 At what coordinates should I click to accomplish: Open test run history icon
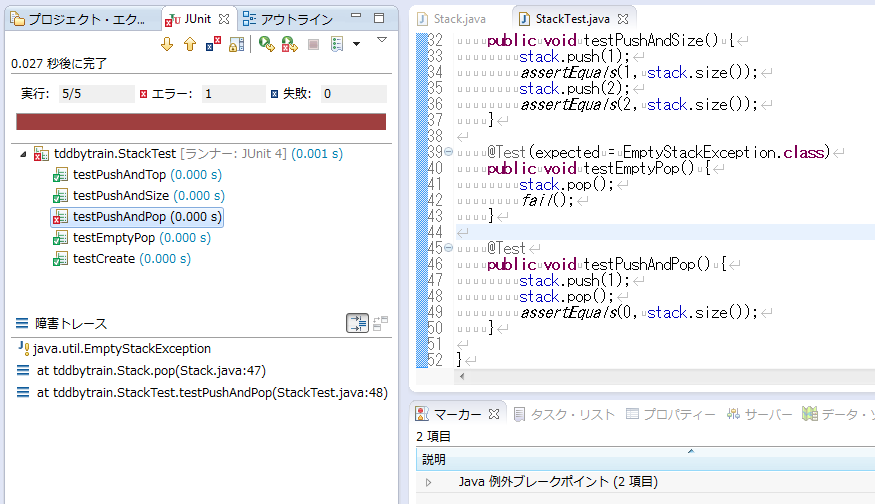click(x=337, y=44)
